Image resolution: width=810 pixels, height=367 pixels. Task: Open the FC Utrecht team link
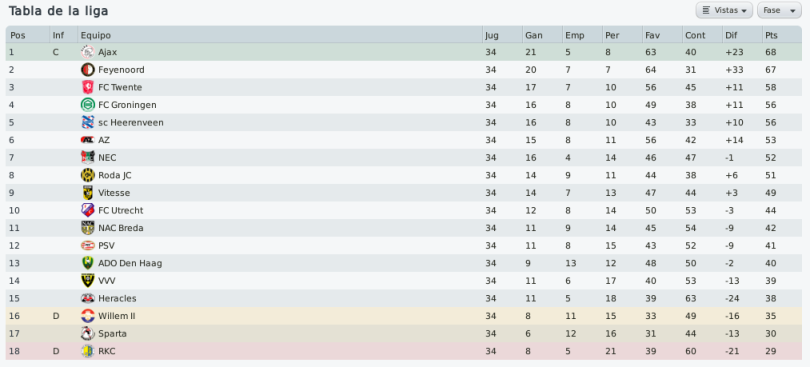(x=120, y=210)
